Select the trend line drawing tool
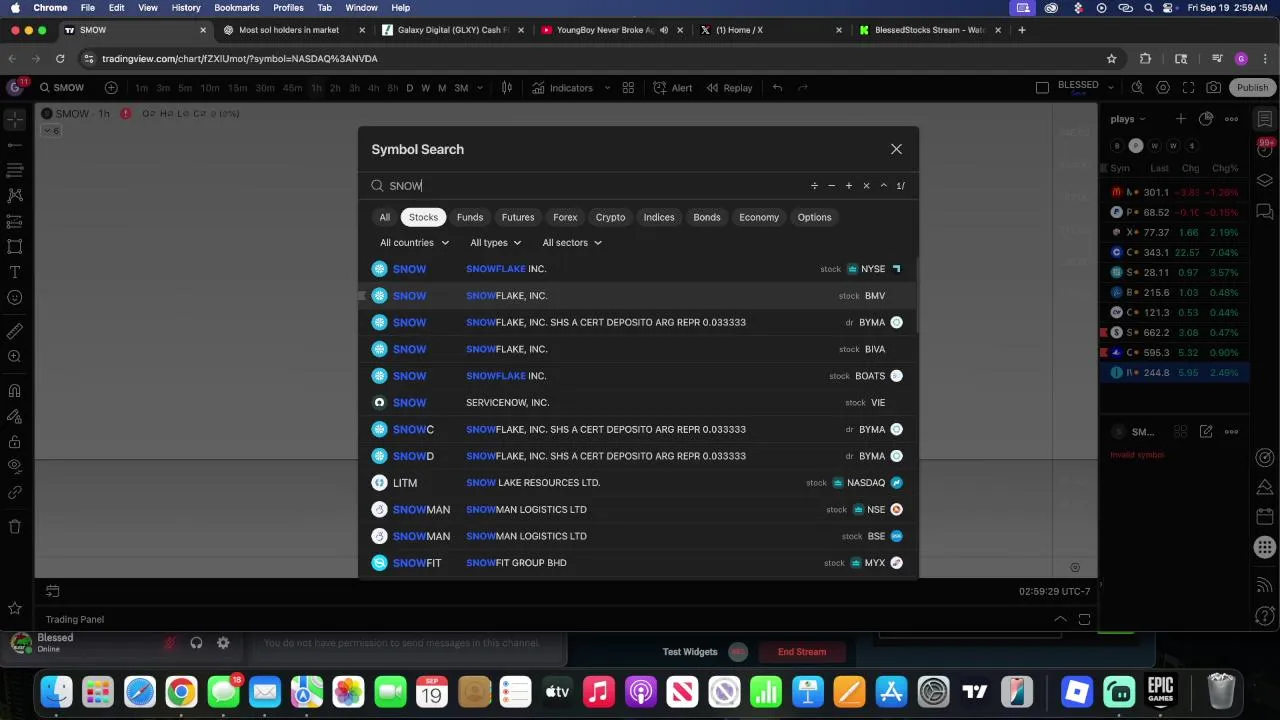This screenshot has height=720, width=1280. click(15, 146)
